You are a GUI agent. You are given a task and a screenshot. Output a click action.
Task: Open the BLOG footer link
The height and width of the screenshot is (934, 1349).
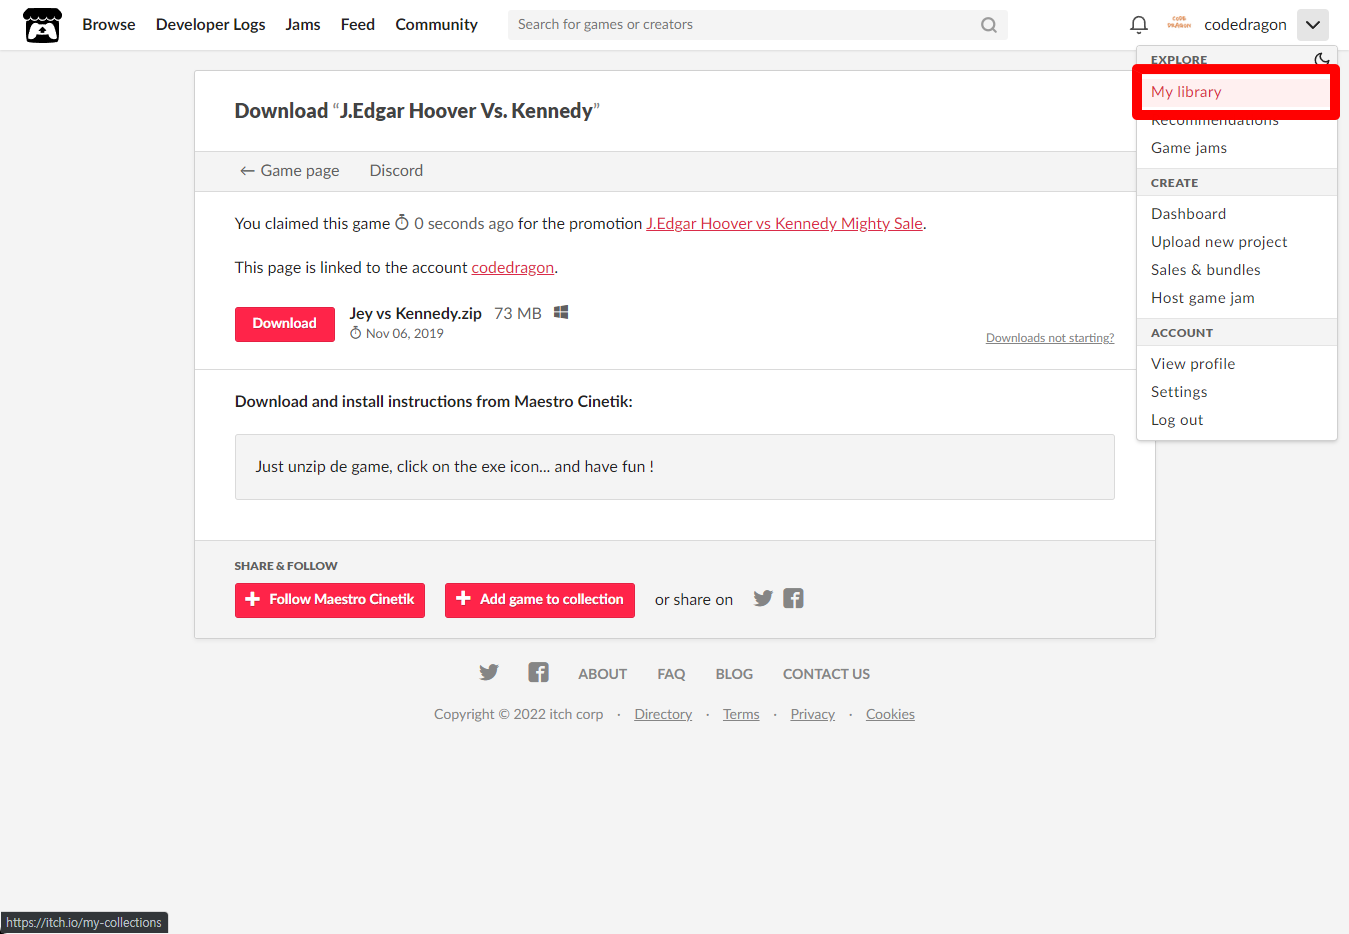(734, 674)
